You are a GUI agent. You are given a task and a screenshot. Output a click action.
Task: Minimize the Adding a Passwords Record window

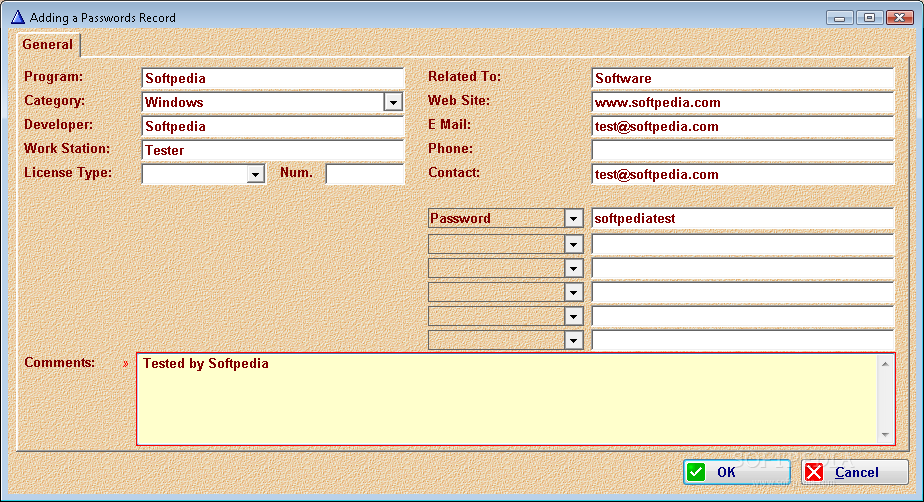840,18
